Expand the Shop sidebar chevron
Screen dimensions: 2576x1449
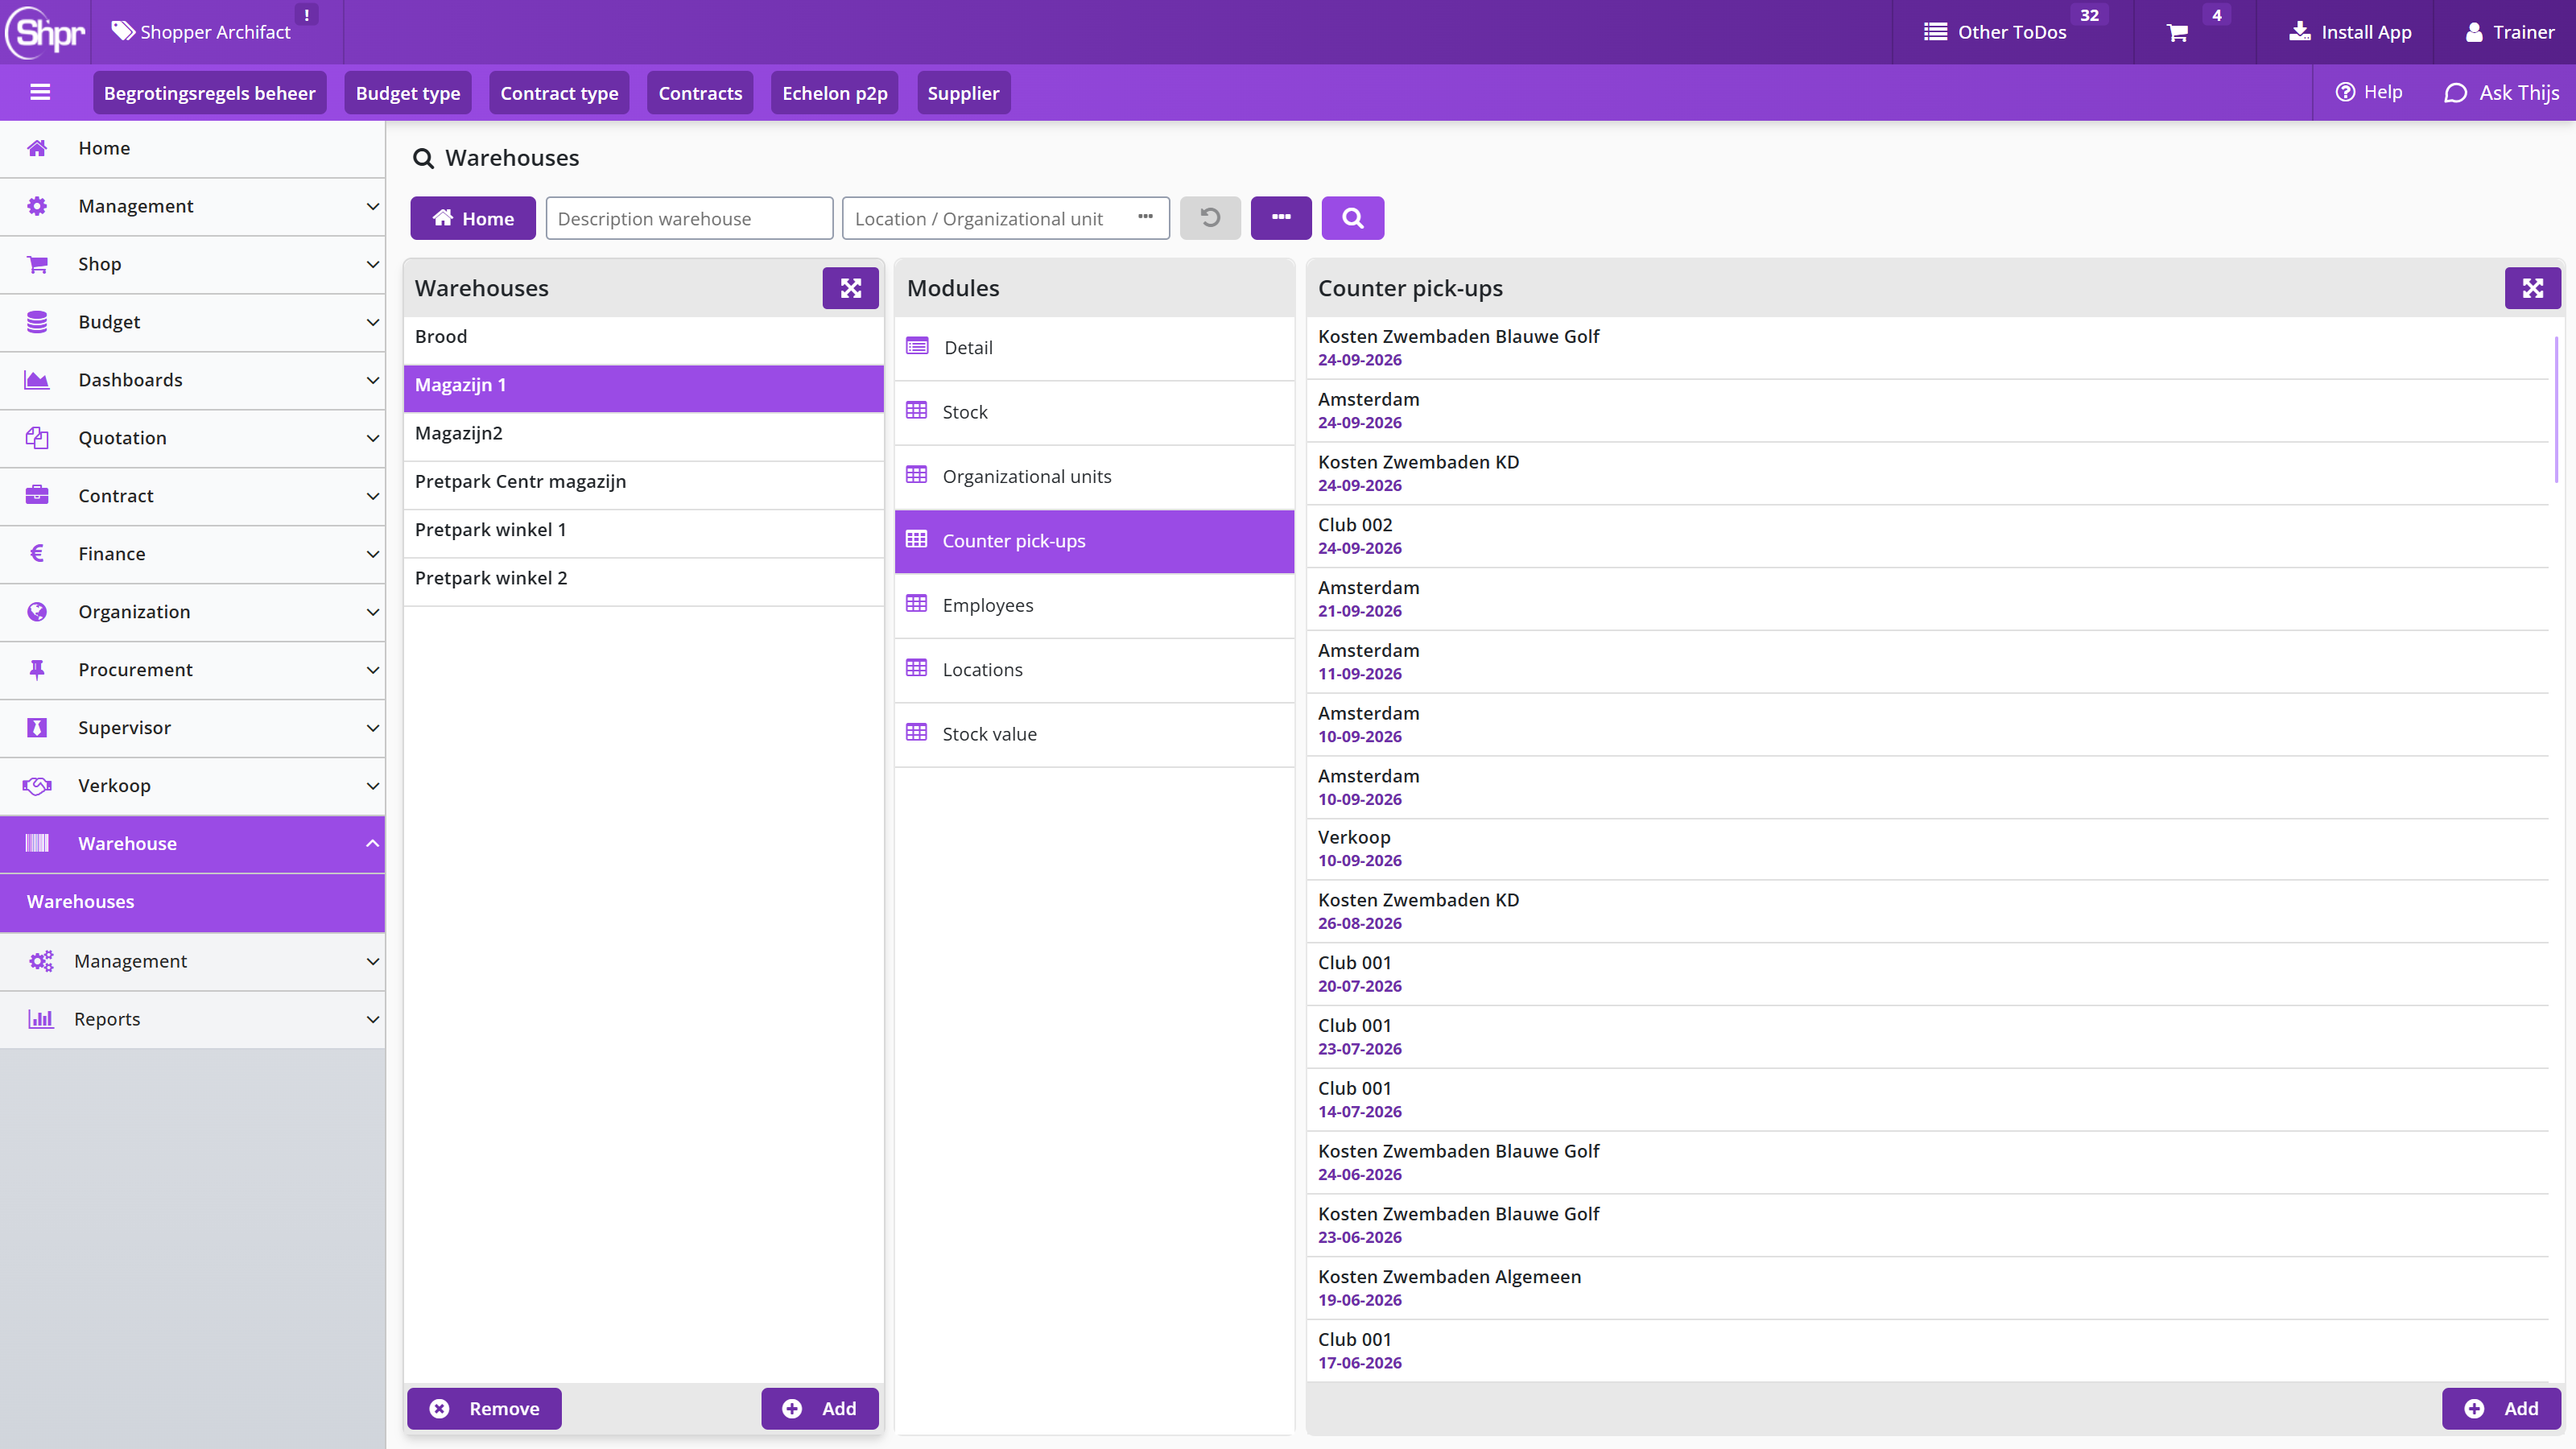[x=372, y=264]
